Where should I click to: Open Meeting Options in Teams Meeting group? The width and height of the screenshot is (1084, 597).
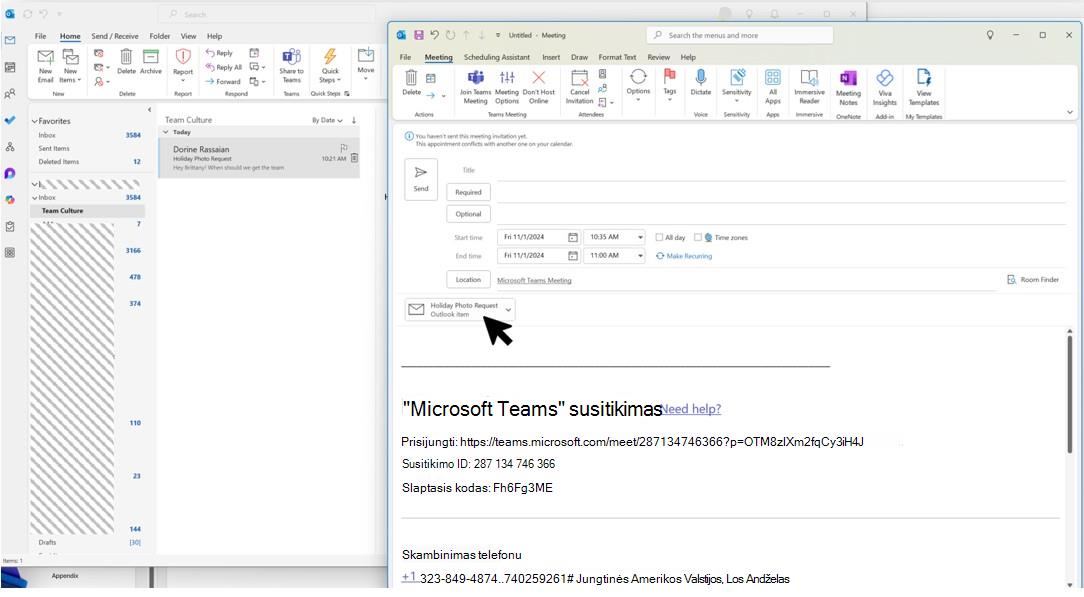pyautogui.click(x=507, y=87)
